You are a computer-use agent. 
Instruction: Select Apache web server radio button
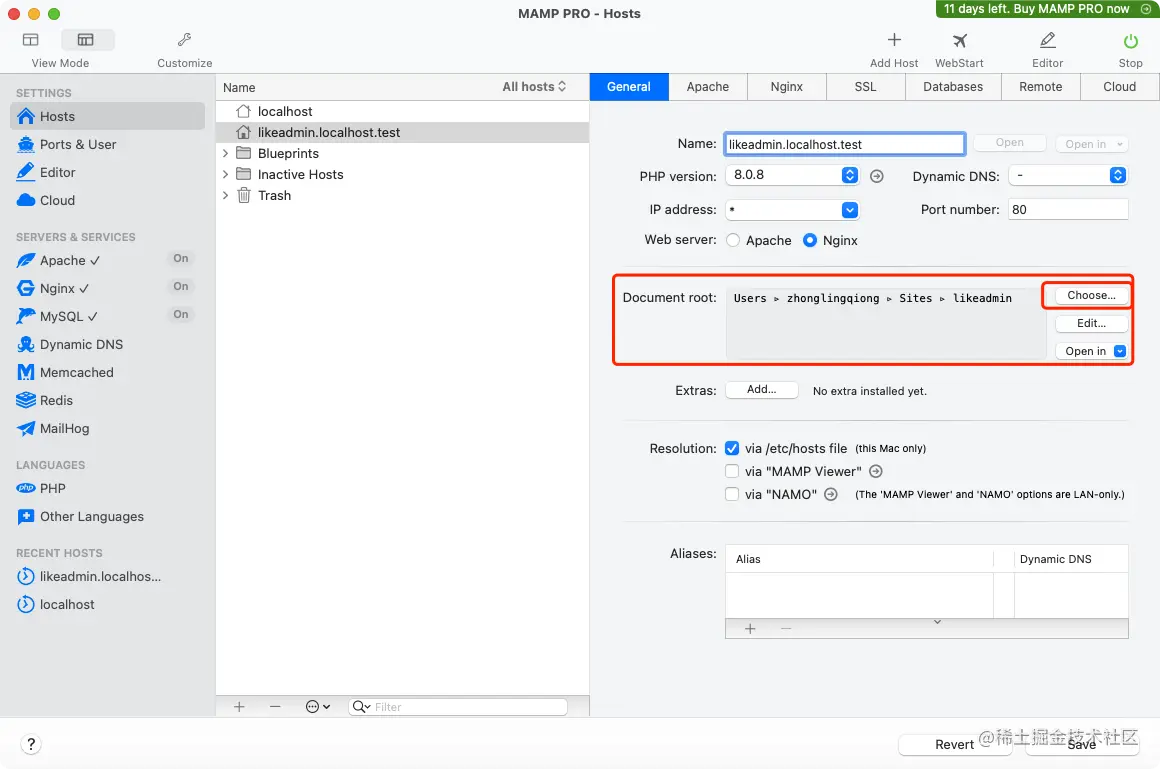coord(733,241)
